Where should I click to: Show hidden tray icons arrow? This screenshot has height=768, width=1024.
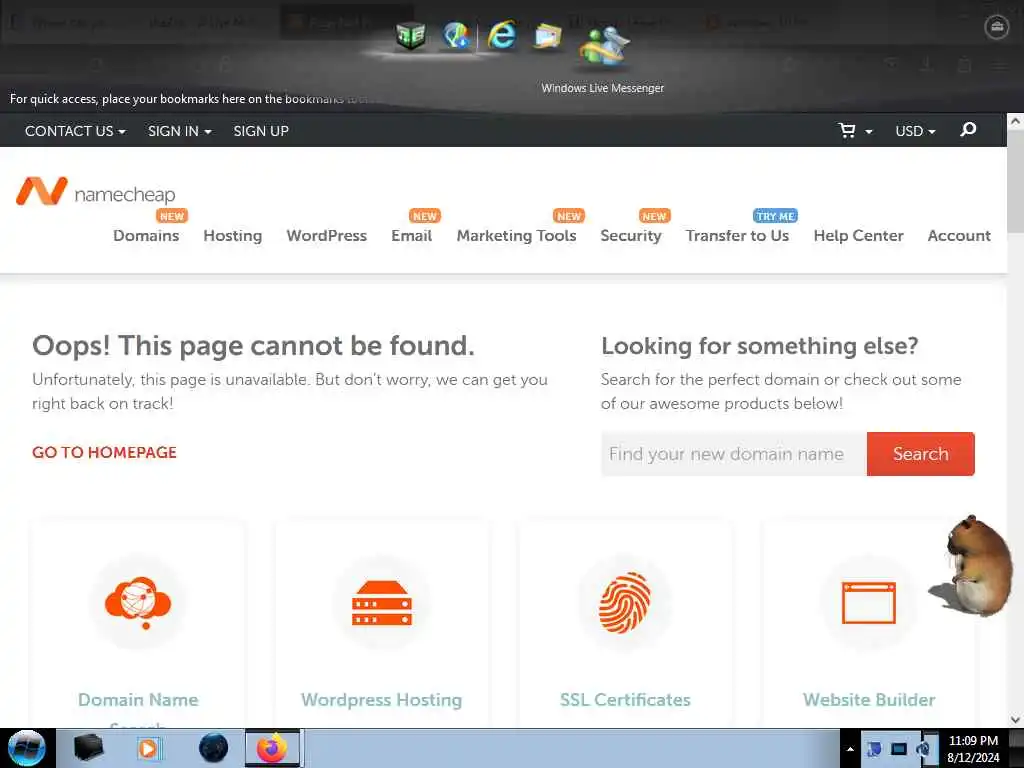click(850, 749)
